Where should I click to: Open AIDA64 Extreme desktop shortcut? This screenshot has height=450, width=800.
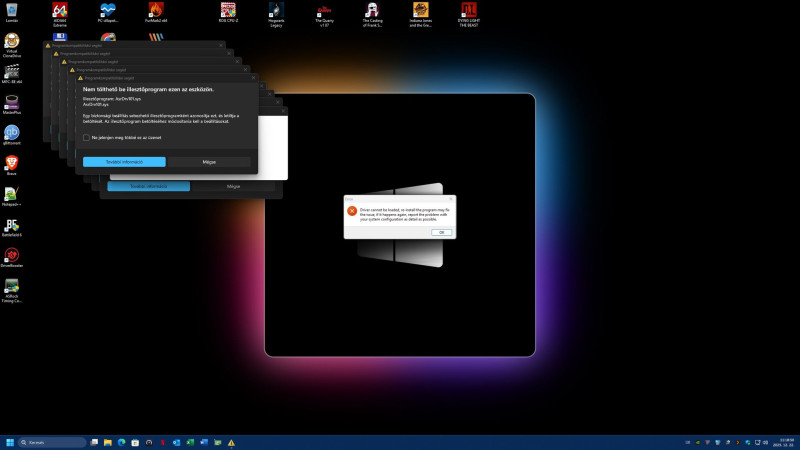click(x=60, y=14)
